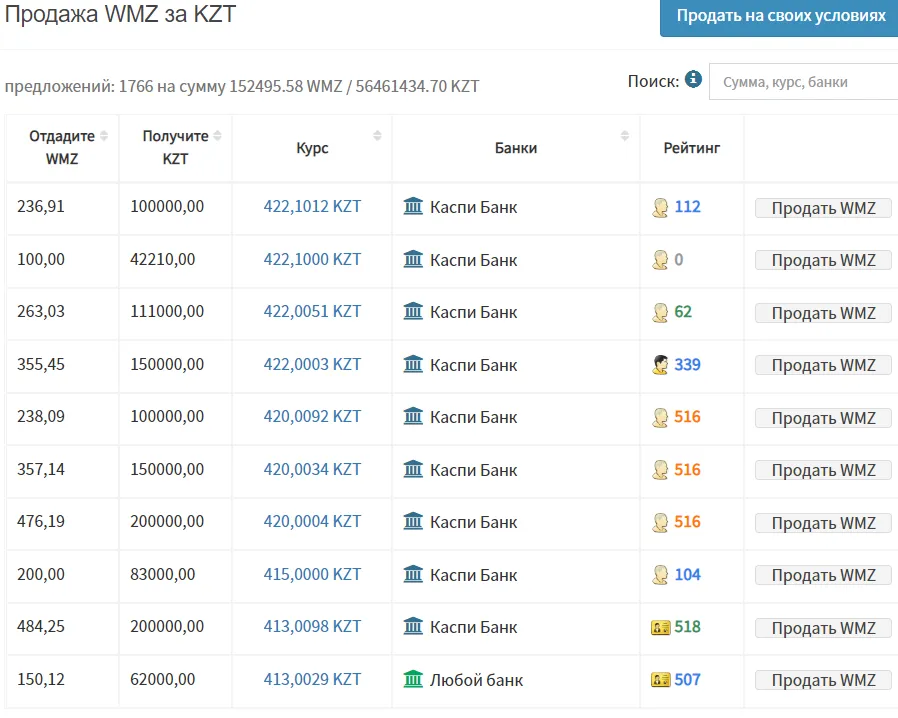Click Продать WMZ for the 236,91 WMZ offer
This screenshot has height=718, width=898.
tap(823, 208)
